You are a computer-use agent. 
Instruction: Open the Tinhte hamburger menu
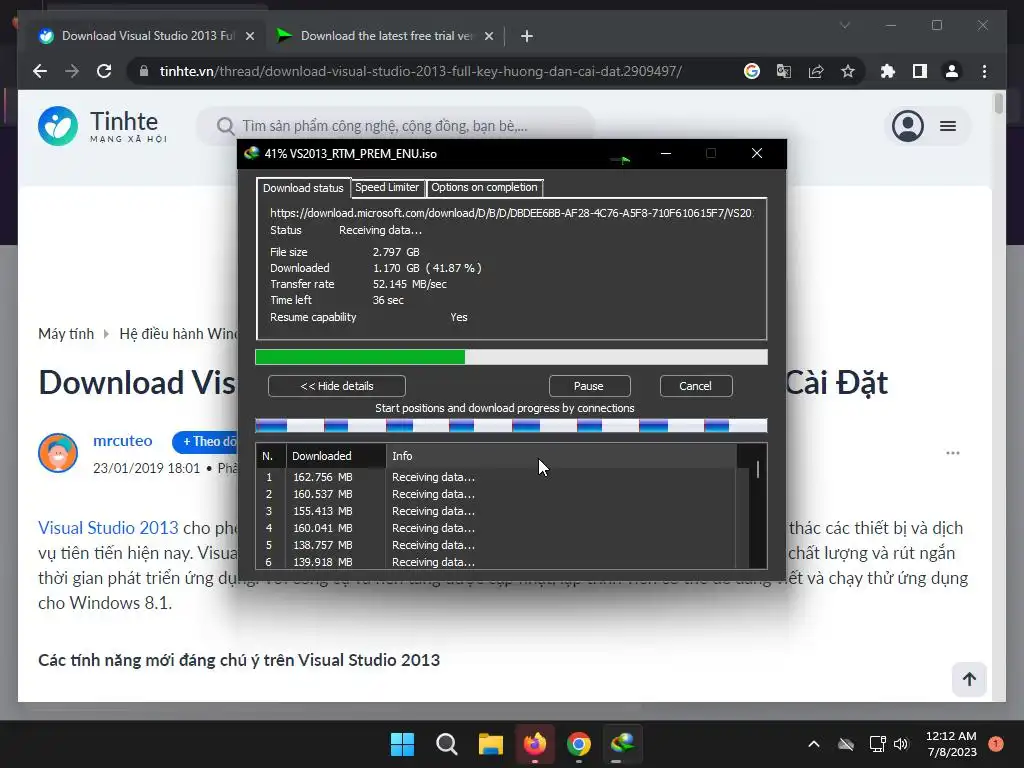948,126
